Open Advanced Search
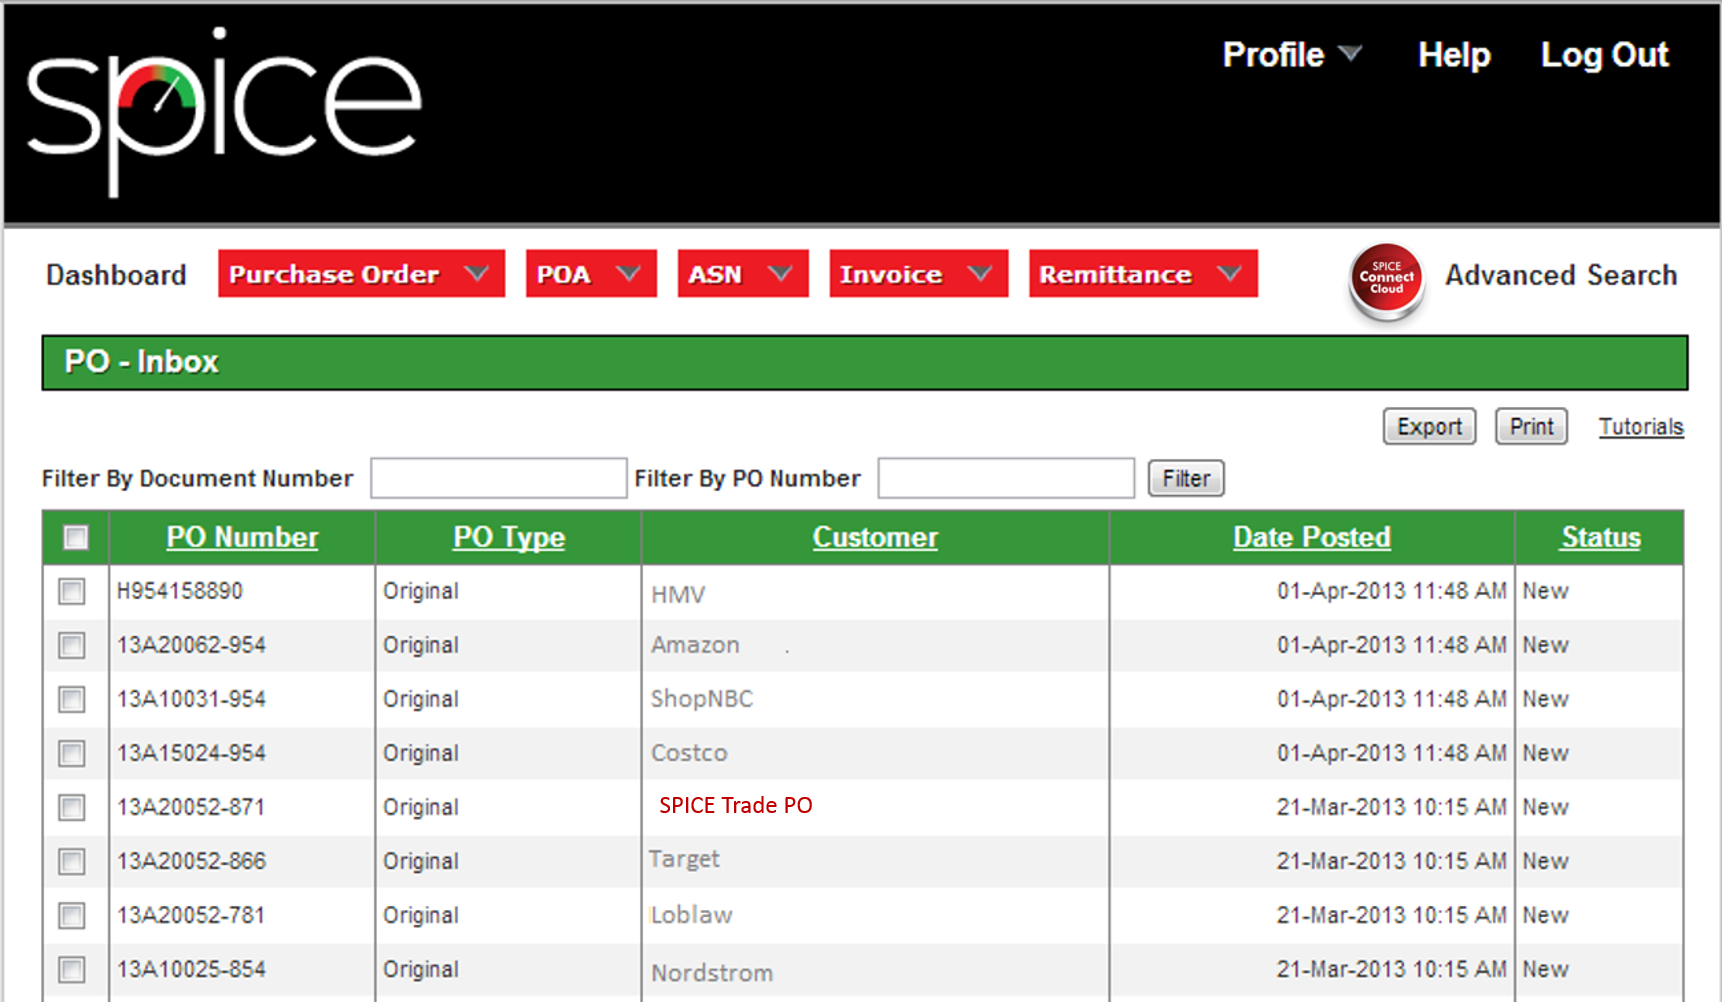The height and width of the screenshot is (1002, 1722). 1560,275
